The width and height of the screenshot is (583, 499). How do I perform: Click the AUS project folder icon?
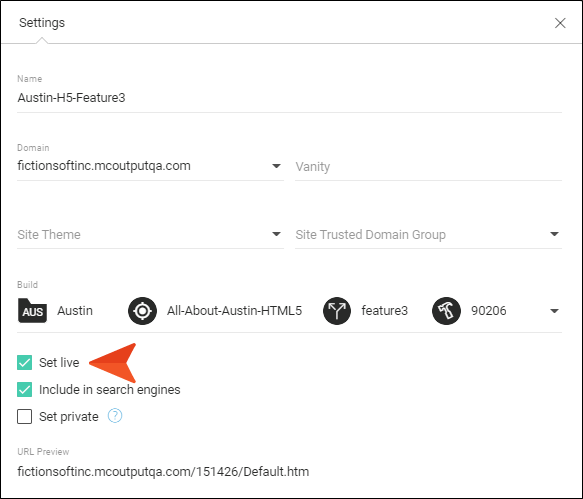[32, 310]
